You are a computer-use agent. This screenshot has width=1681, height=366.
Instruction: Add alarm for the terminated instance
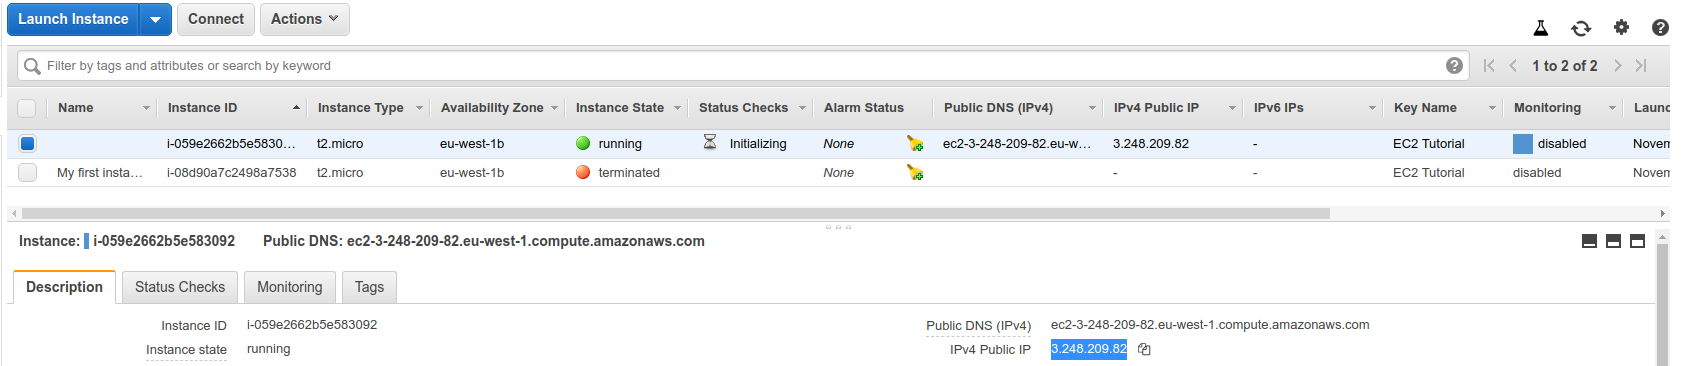[914, 173]
